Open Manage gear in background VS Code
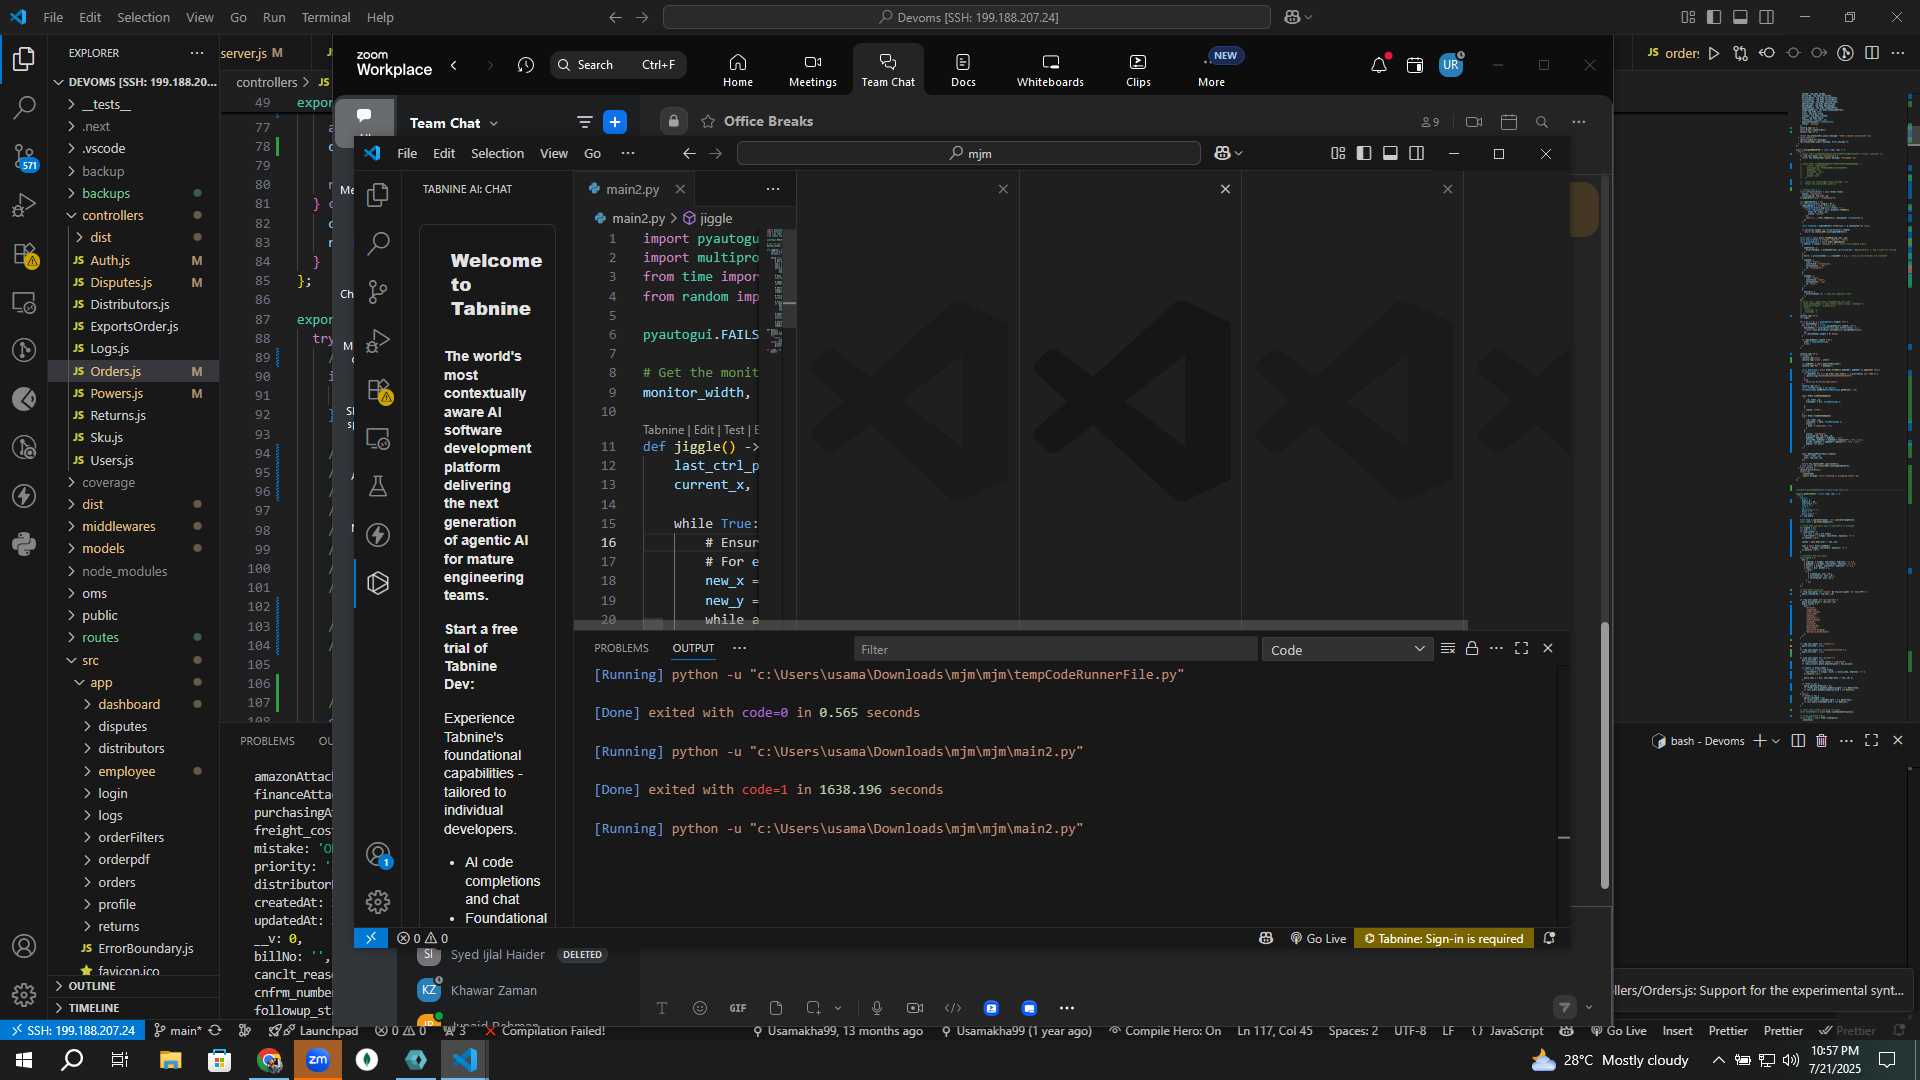Viewport: 1920px width, 1080px height. click(24, 995)
